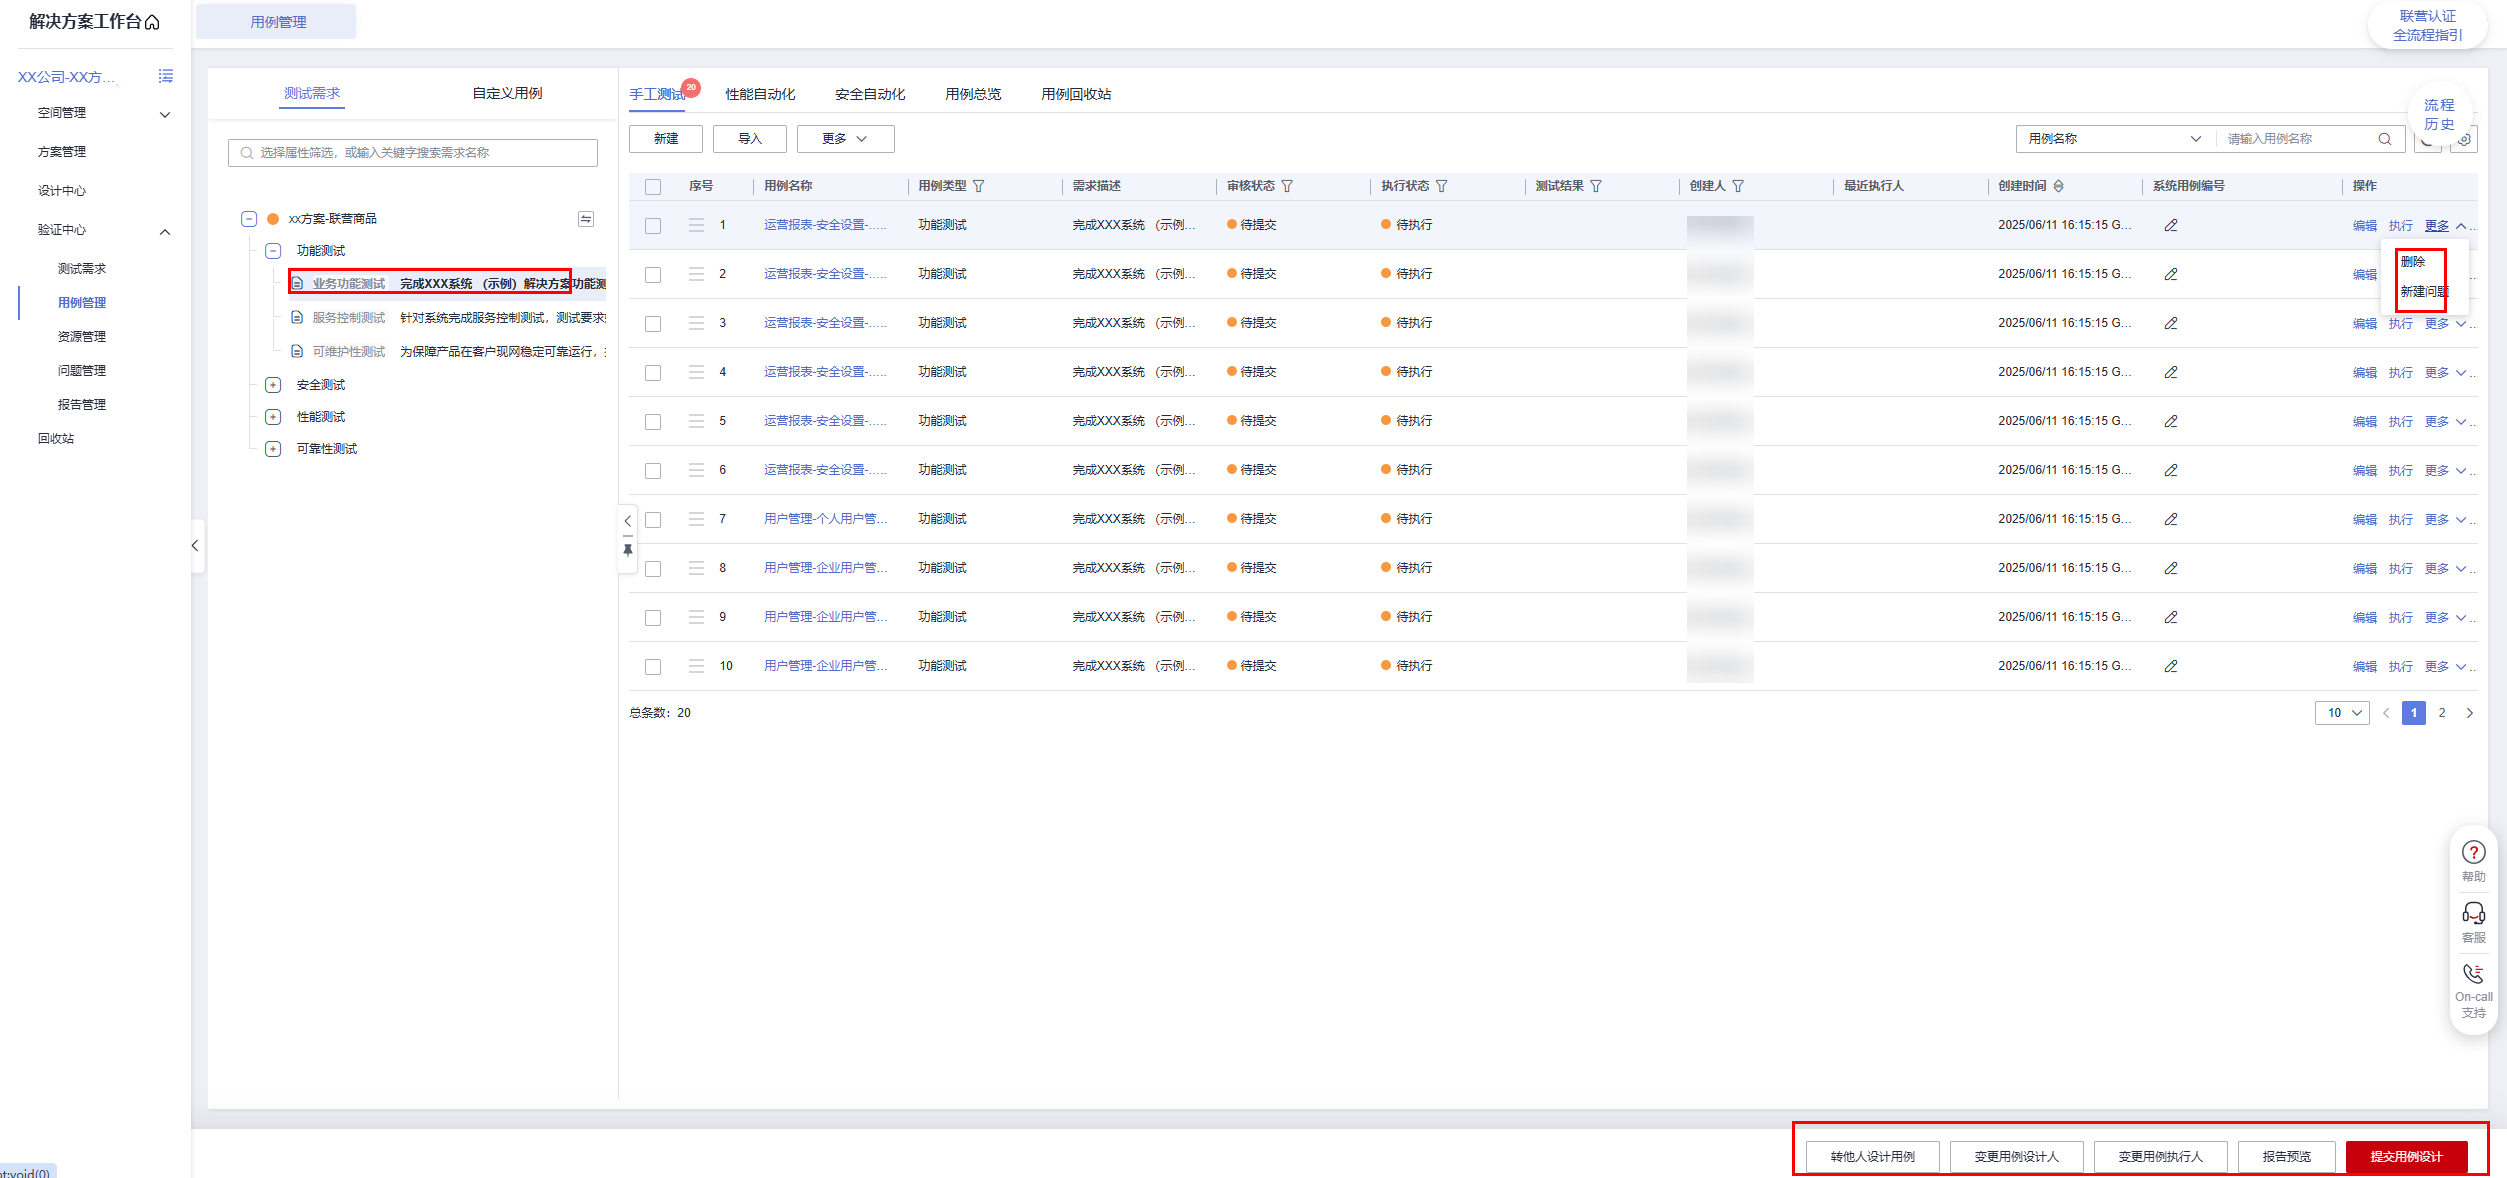Click the 新建 button

coord(666,139)
